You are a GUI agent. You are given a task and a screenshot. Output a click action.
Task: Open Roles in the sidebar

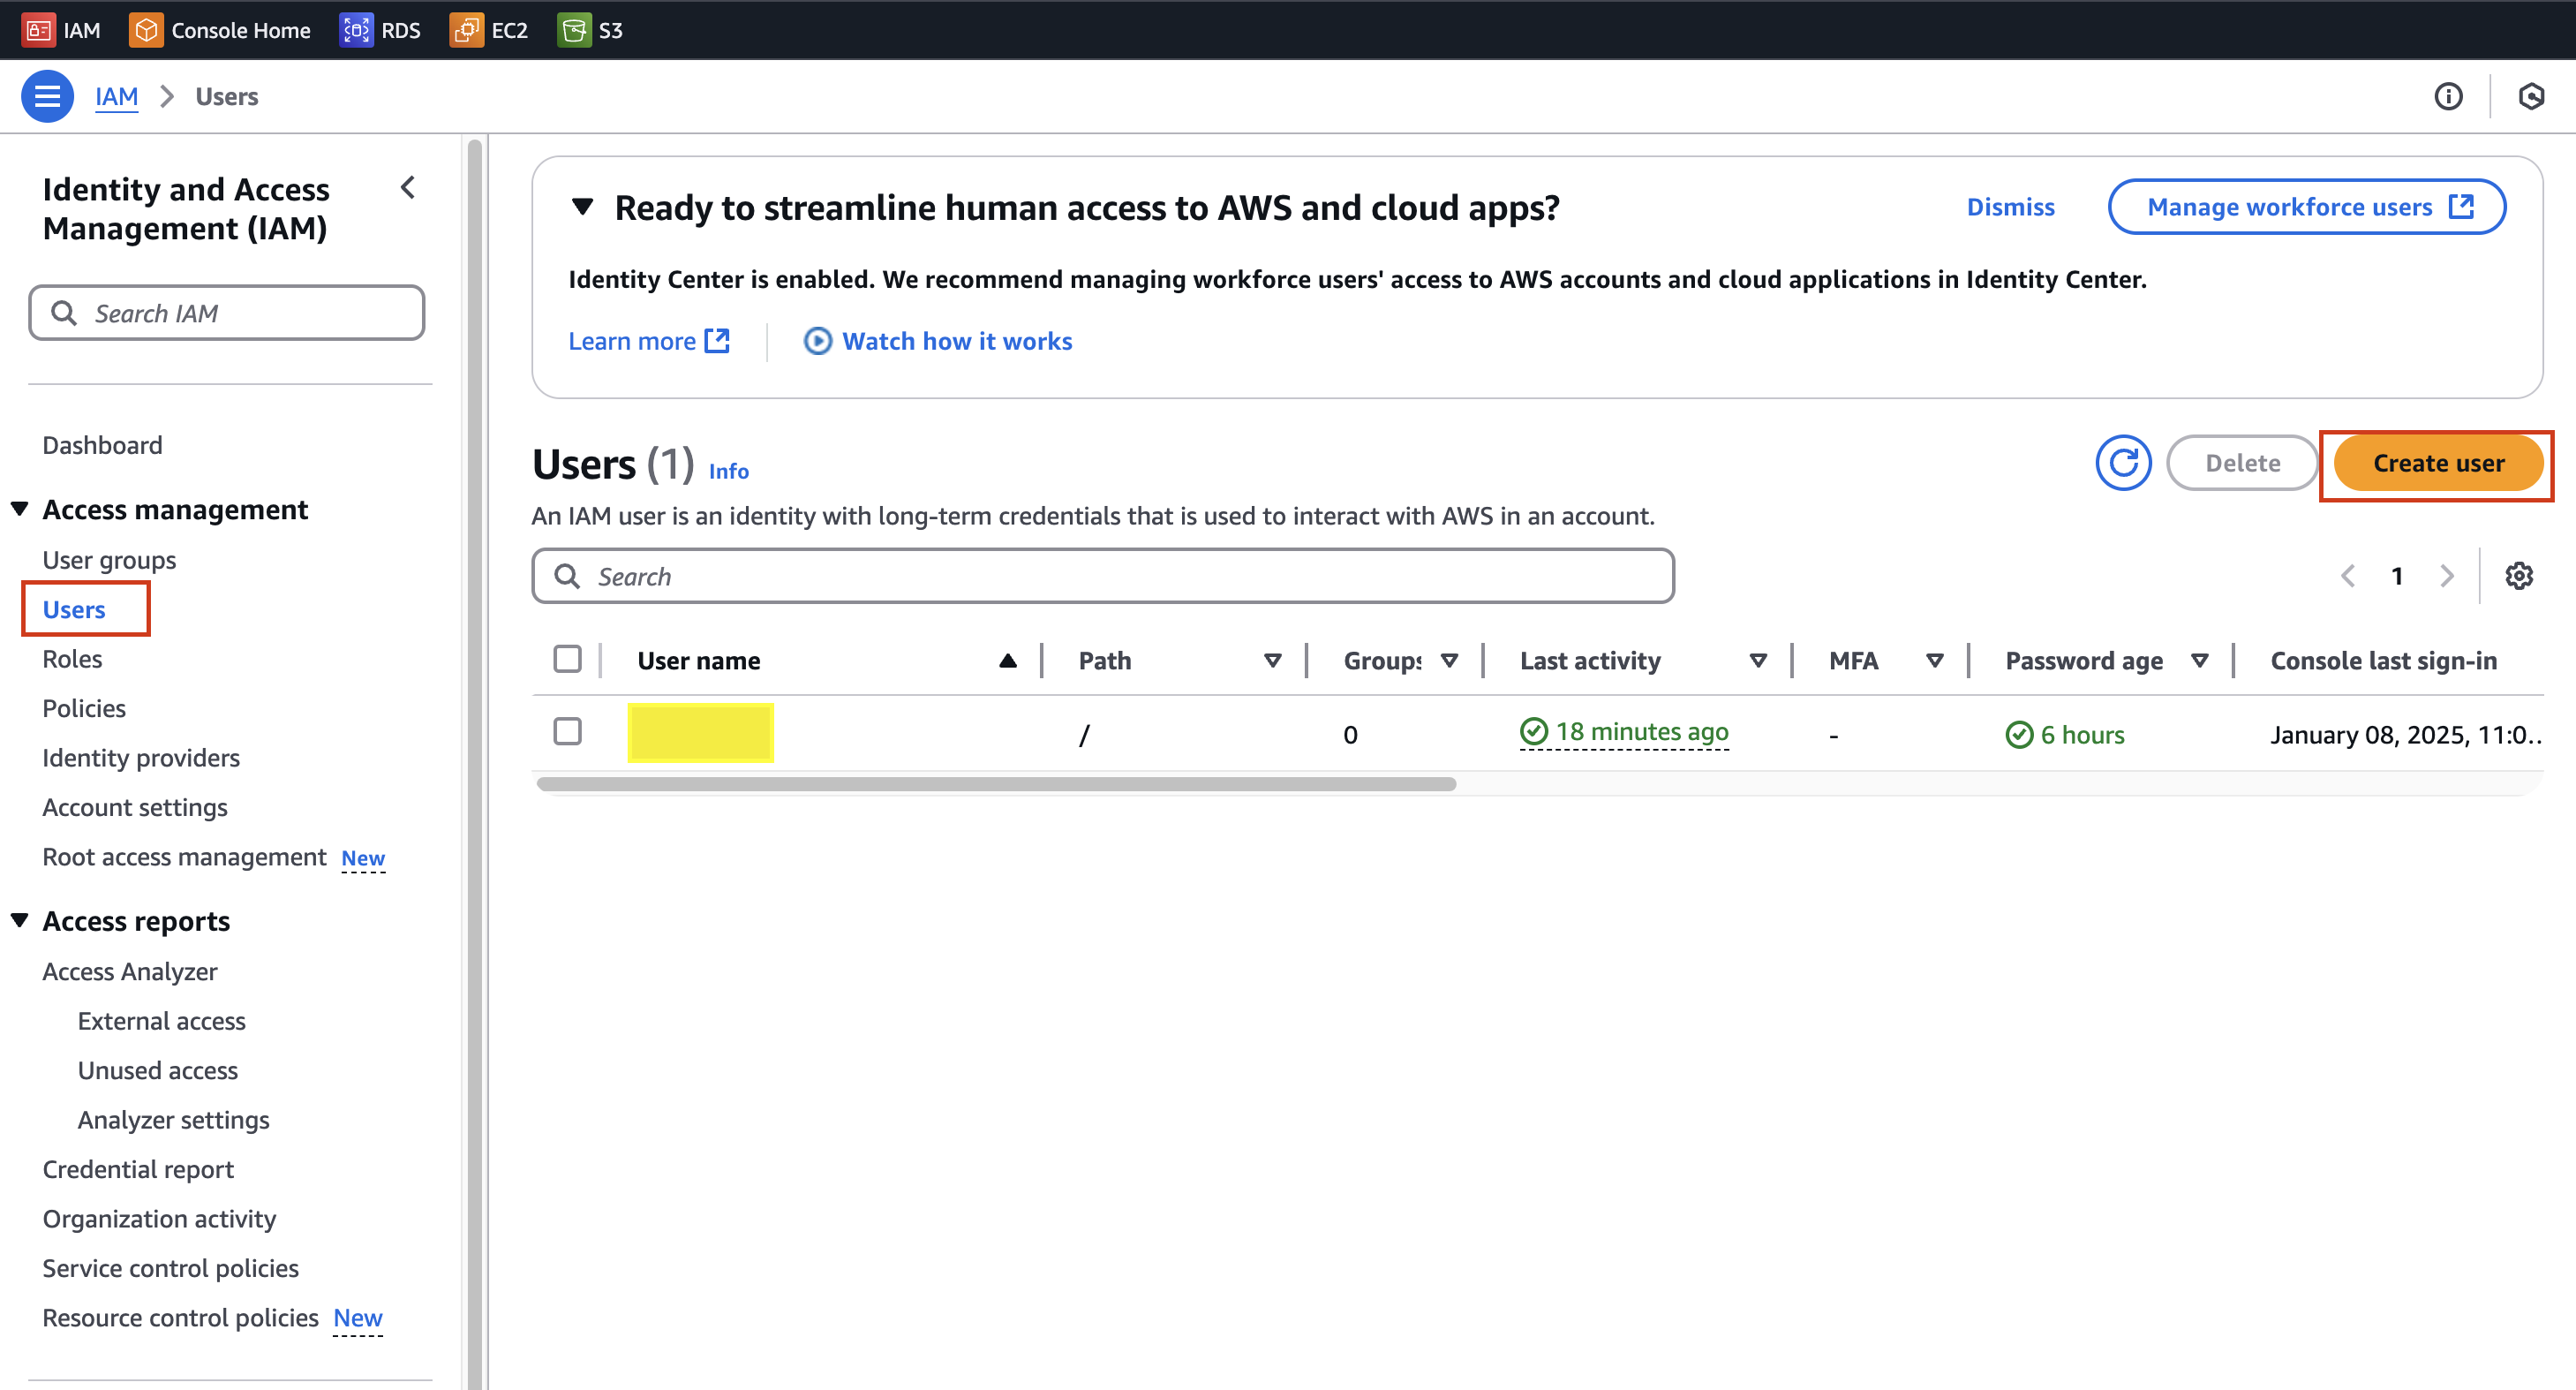[x=72, y=659]
